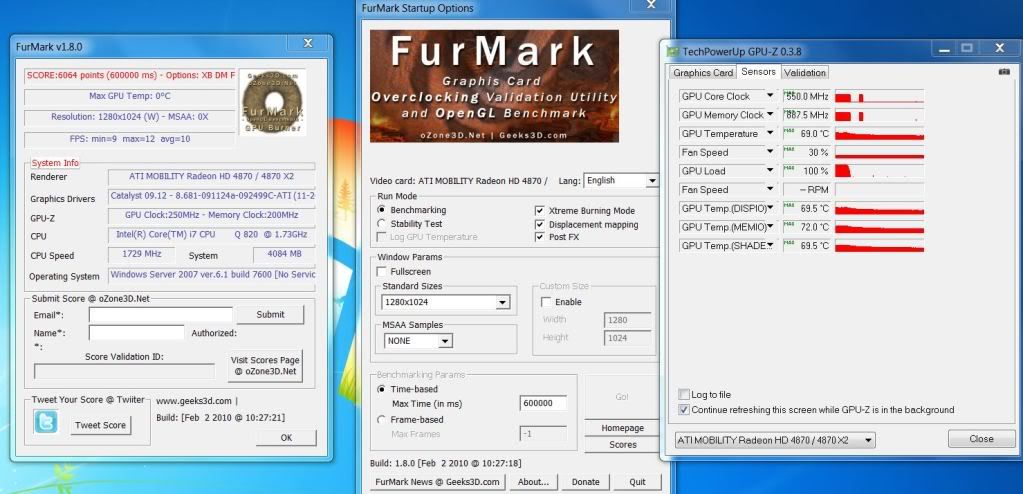Click the About... button
This screenshot has height=494, width=1023.
(x=533, y=482)
